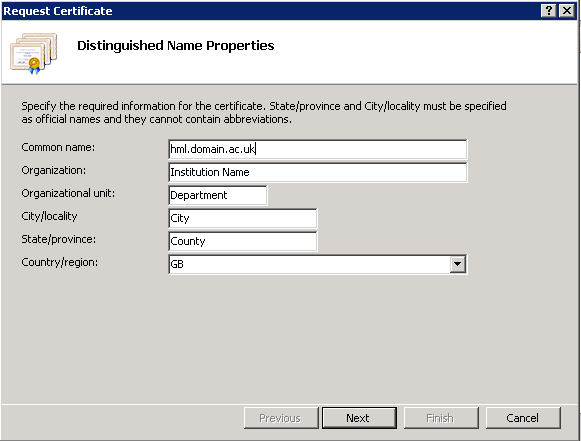Focus the Common name text field

tap(318, 149)
